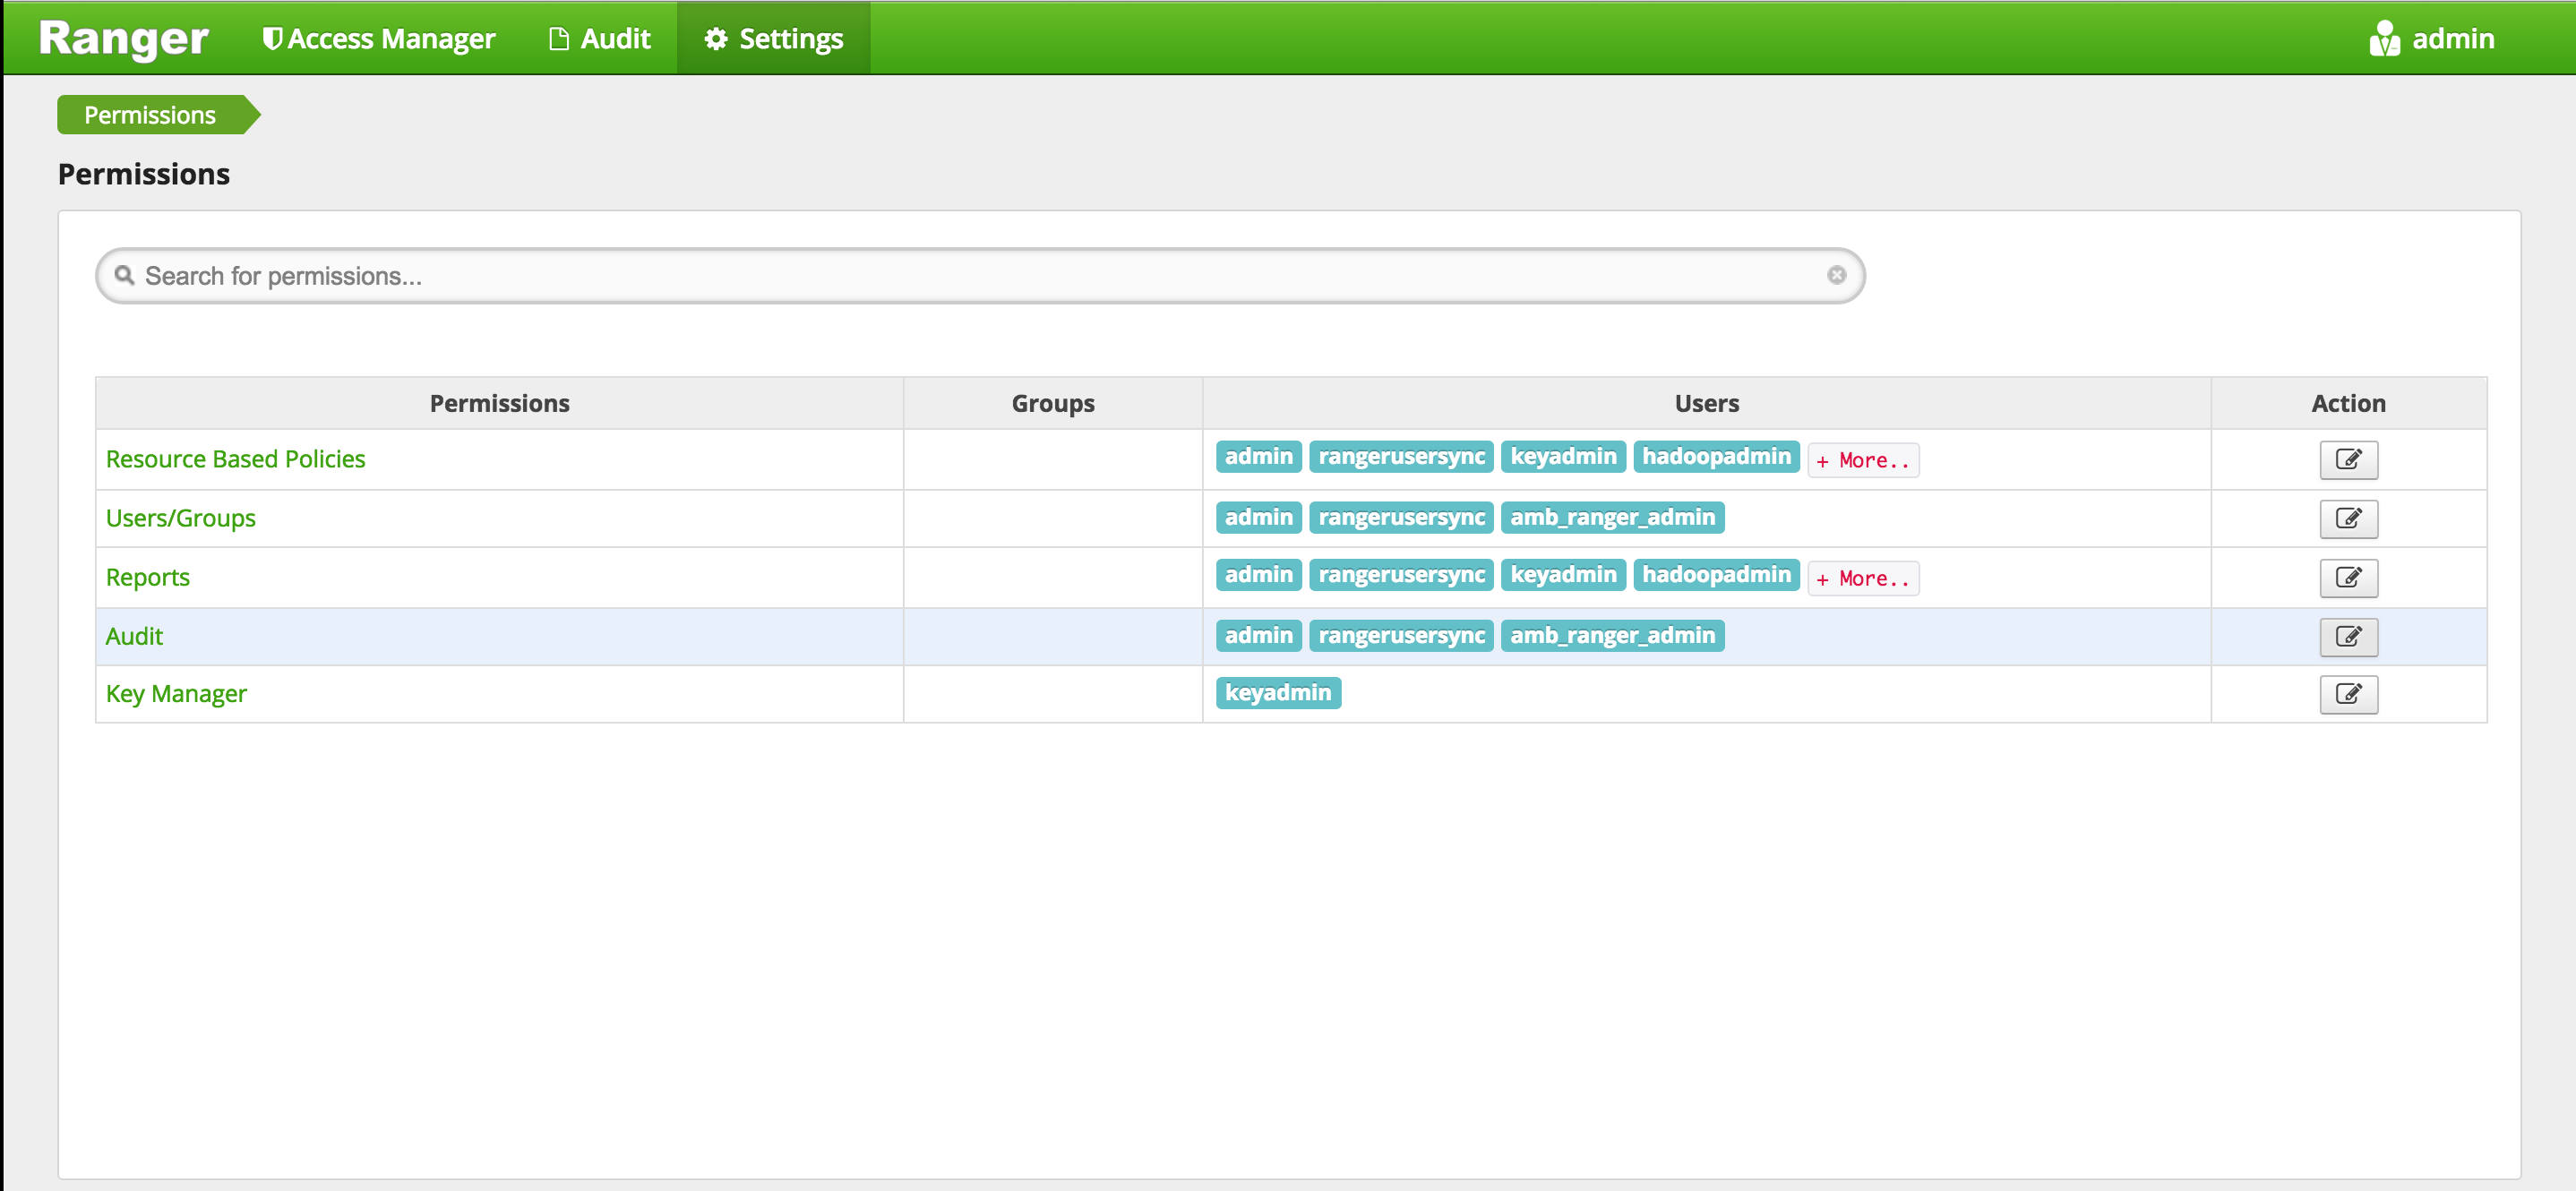The width and height of the screenshot is (2576, 1191).
Task: Expand More users for Reports row
Action: (1862, 578)
